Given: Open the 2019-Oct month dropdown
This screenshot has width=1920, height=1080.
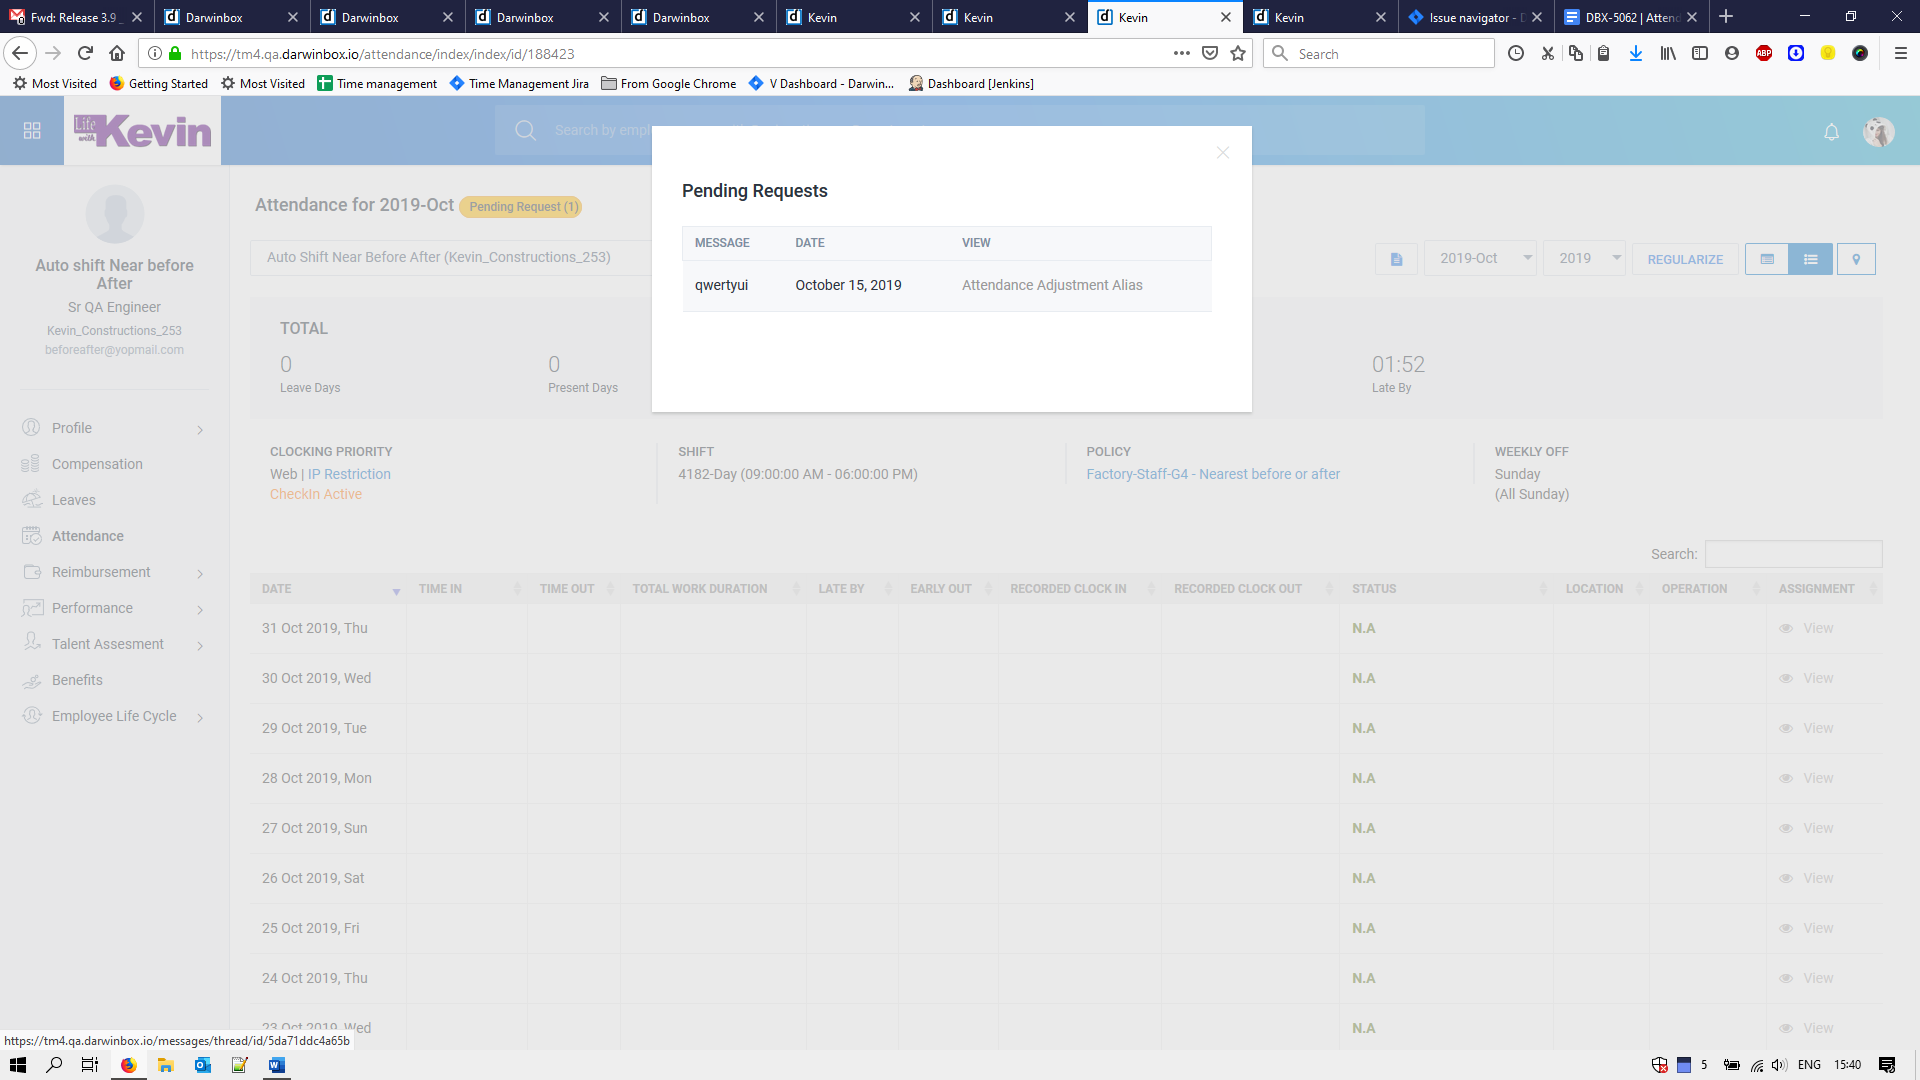Looking at the screenshot, I should coord(1480,258).
